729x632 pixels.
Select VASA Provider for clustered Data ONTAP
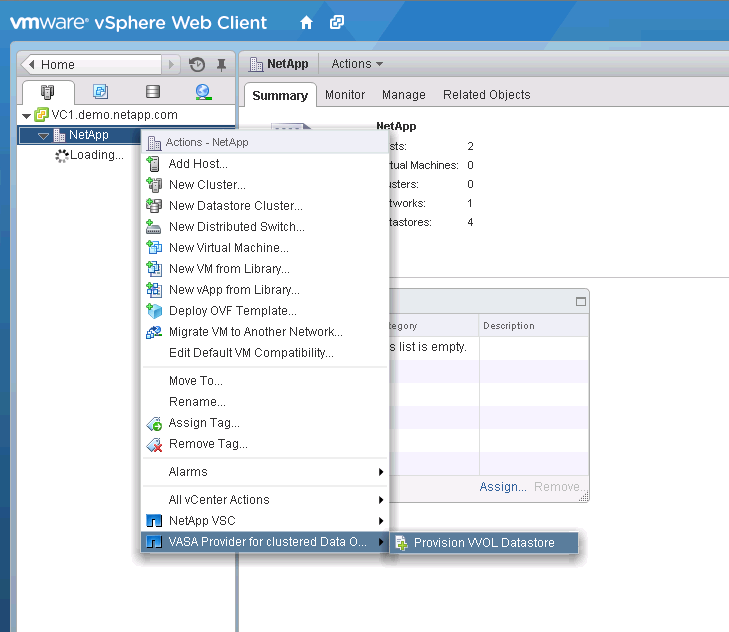tap(265, 542)
